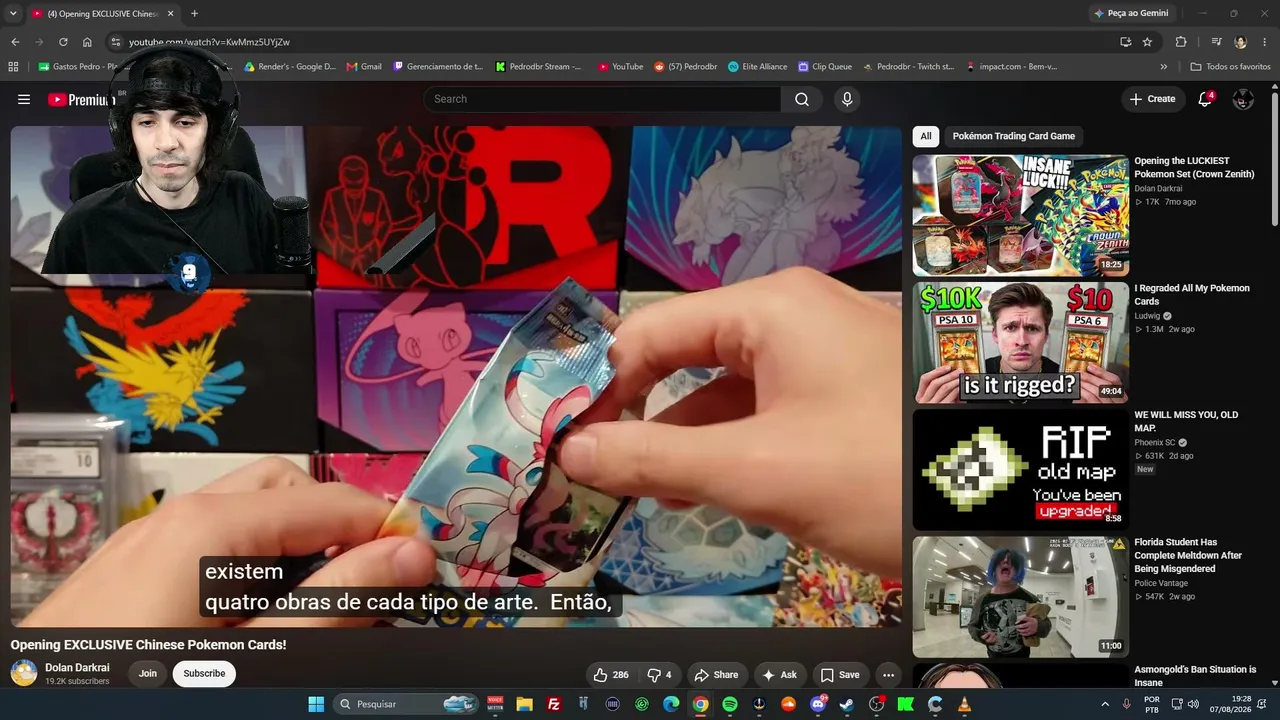Go back to previous page
The width and height of the screenshot is (1280, 720).
[15, 42]
